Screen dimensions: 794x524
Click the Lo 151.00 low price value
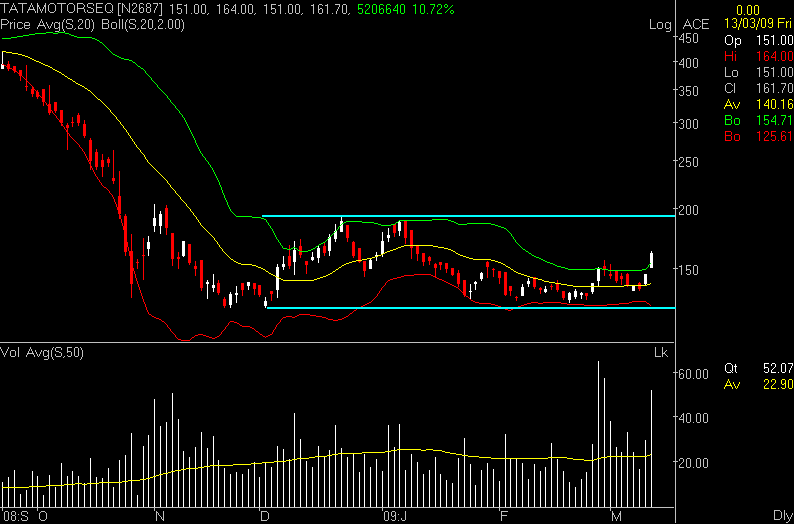759,73
